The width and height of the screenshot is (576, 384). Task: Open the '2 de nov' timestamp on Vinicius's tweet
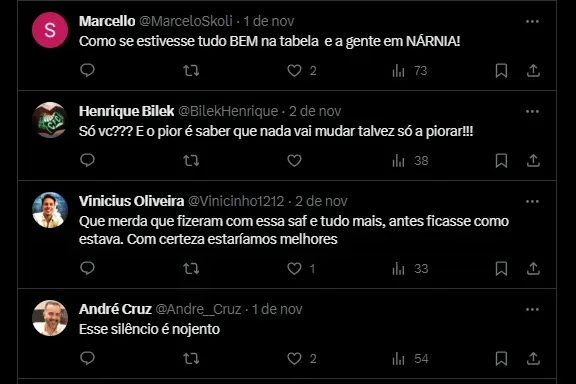(321, 201)
